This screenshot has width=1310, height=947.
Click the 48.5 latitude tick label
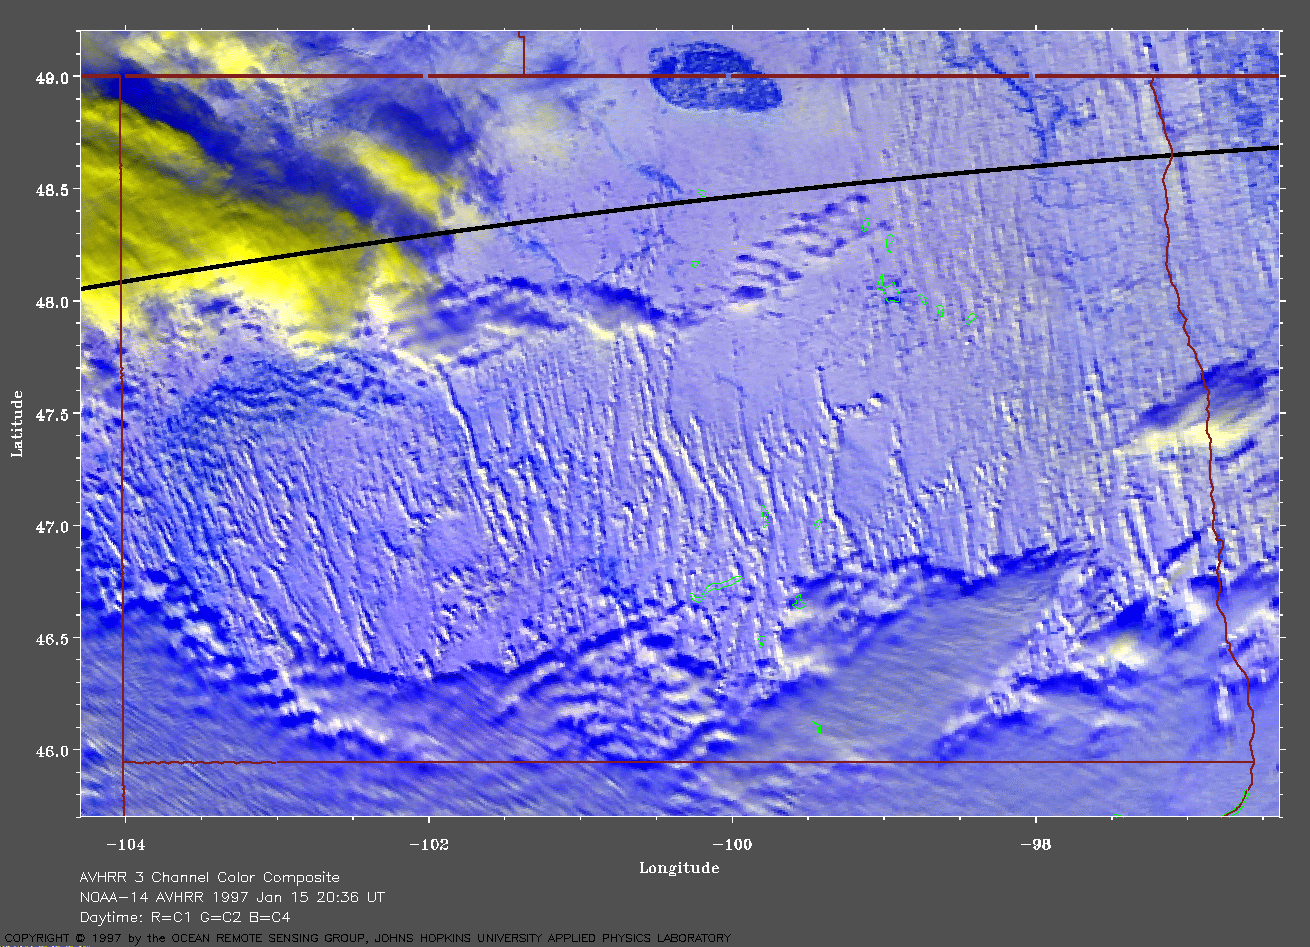tap(51, 189)
